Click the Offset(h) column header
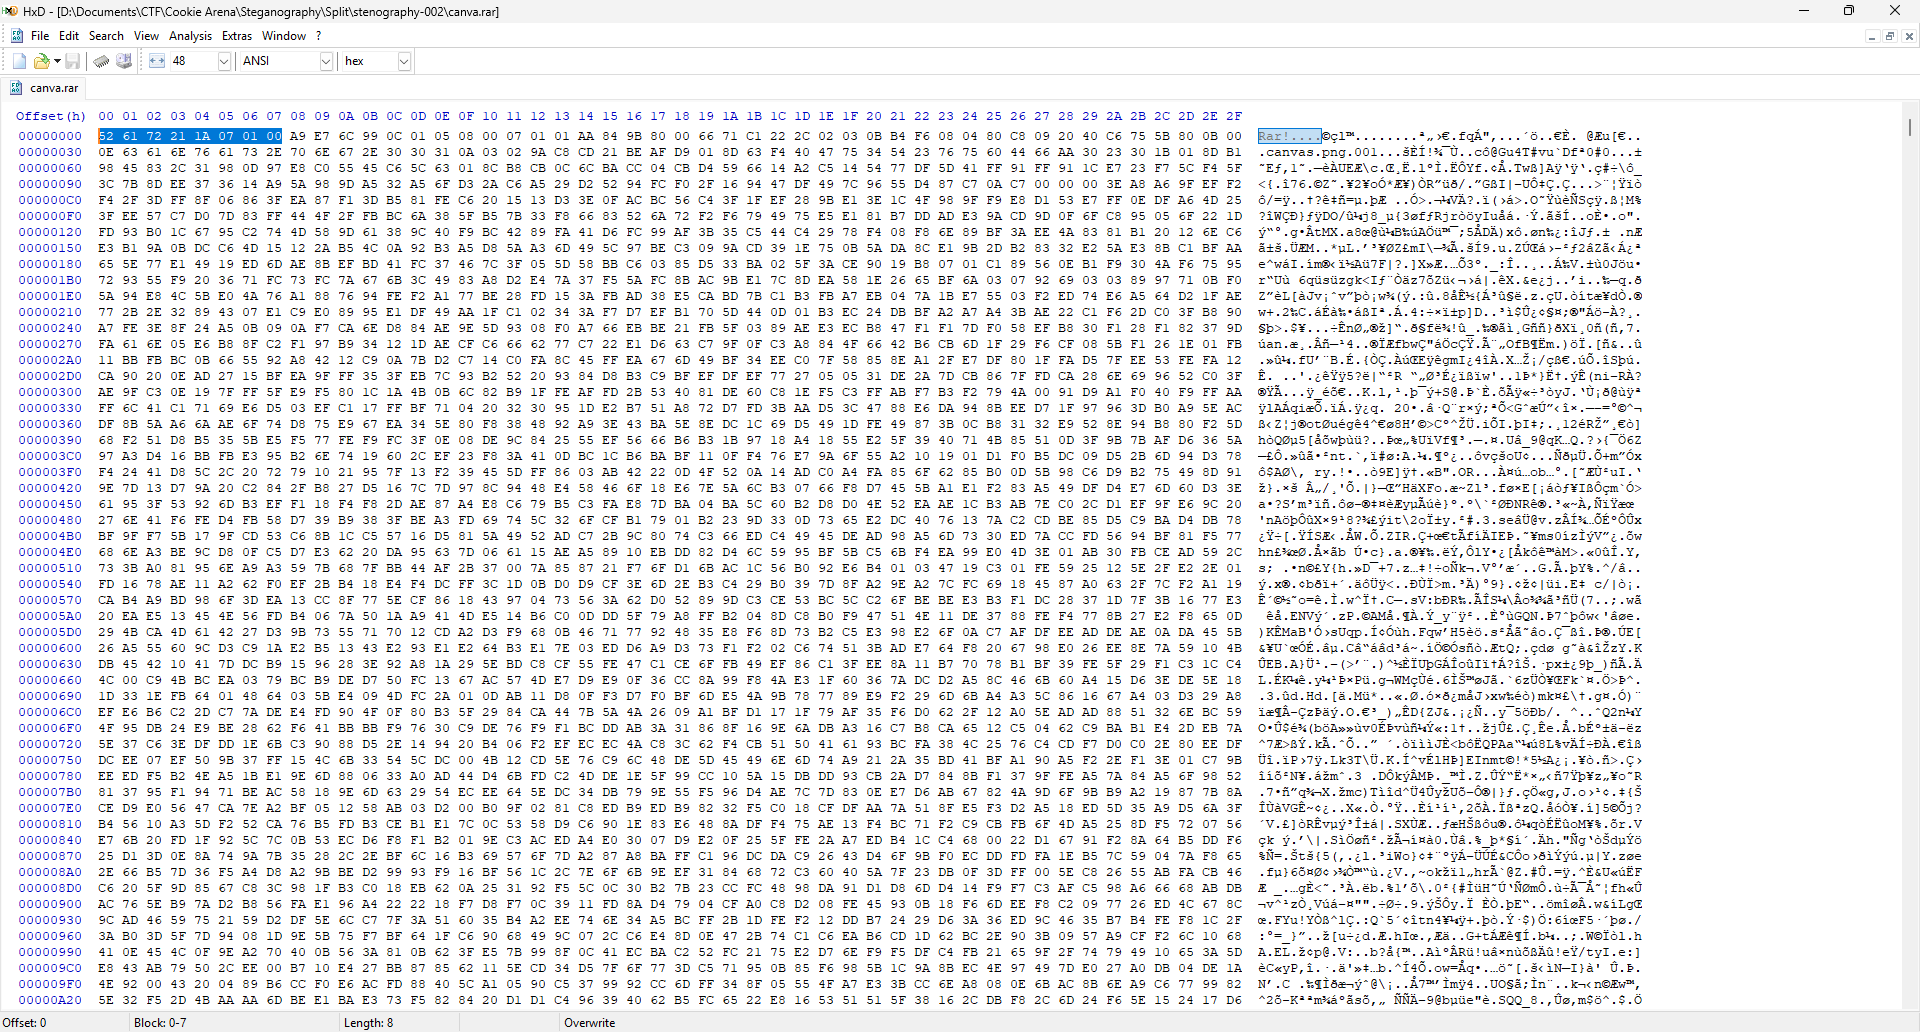Screen dimensions: 1920x1032 [51, 116]
